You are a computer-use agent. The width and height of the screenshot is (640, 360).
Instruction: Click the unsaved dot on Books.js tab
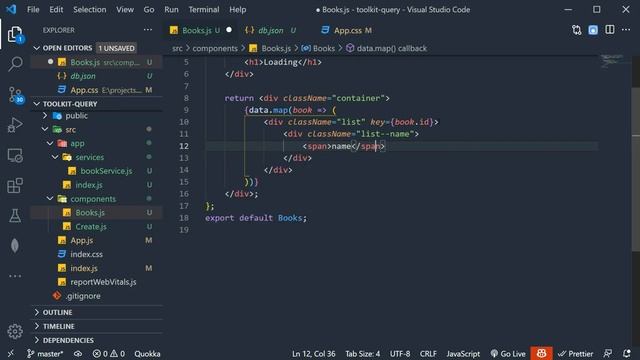click(x=229, y=30)
